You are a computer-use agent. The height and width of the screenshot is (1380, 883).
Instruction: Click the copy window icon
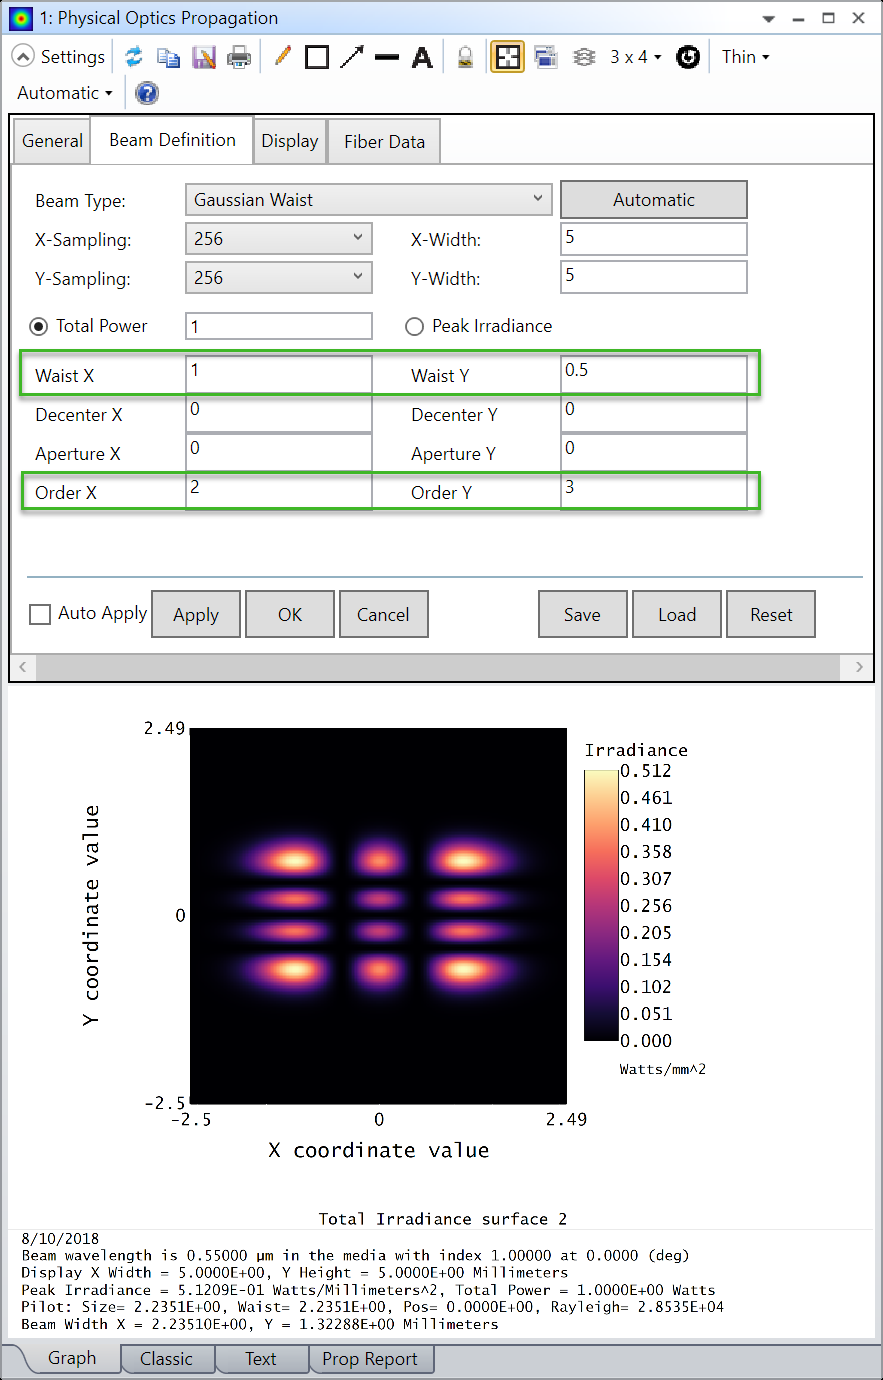click(x=169, y=57)
